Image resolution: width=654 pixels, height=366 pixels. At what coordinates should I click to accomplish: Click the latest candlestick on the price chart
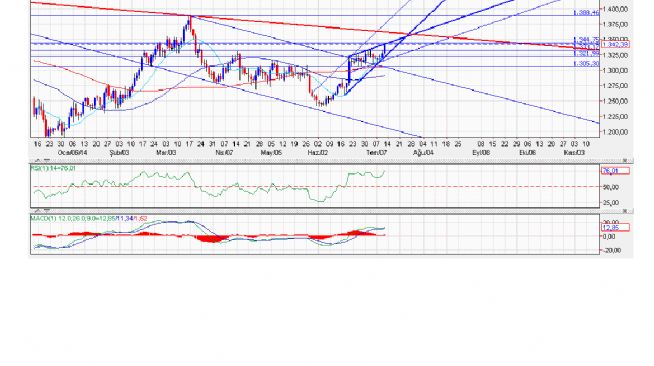pyautogui.click(x=385, y=50)
